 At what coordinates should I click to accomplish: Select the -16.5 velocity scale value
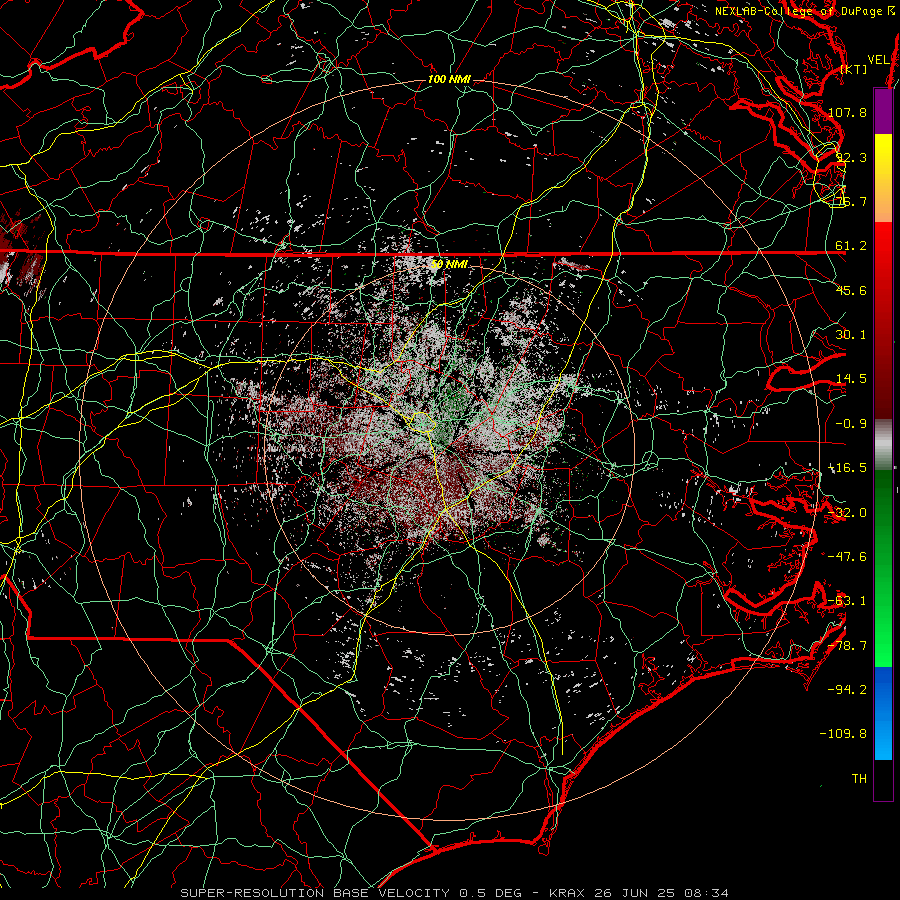(x=847, y=468)
